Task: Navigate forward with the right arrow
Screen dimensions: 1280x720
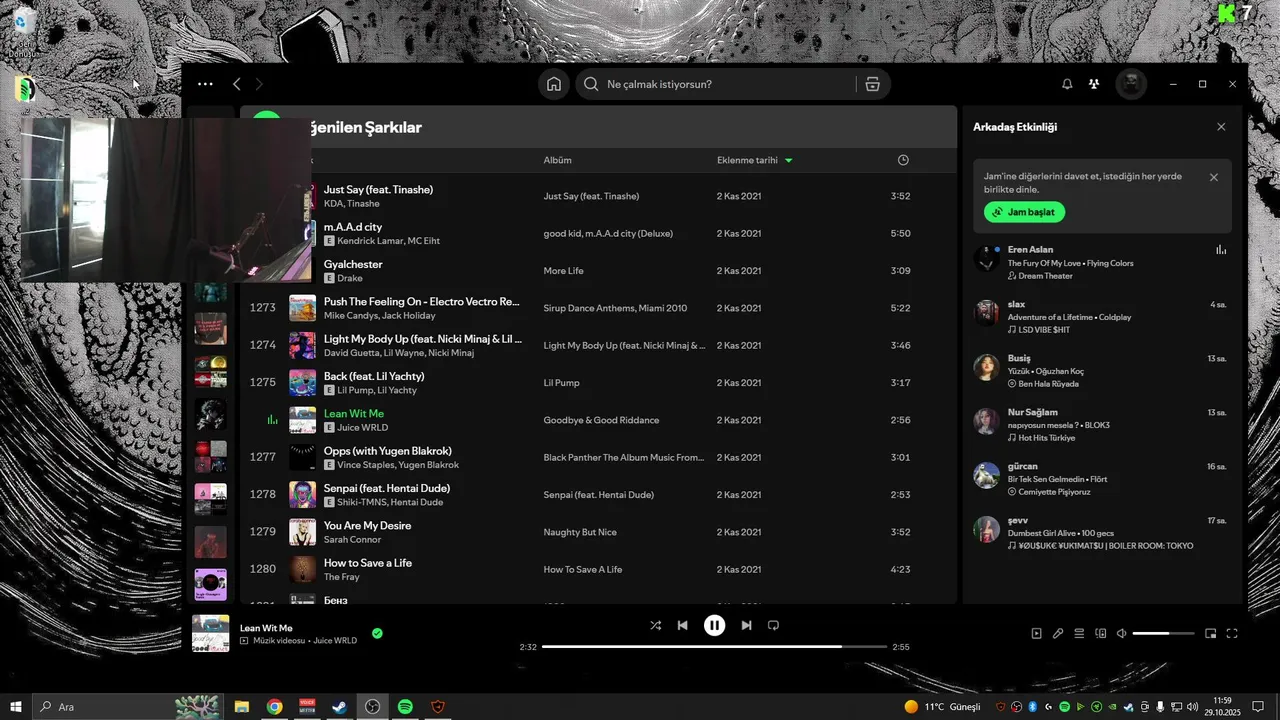Action: coord(259,84)
